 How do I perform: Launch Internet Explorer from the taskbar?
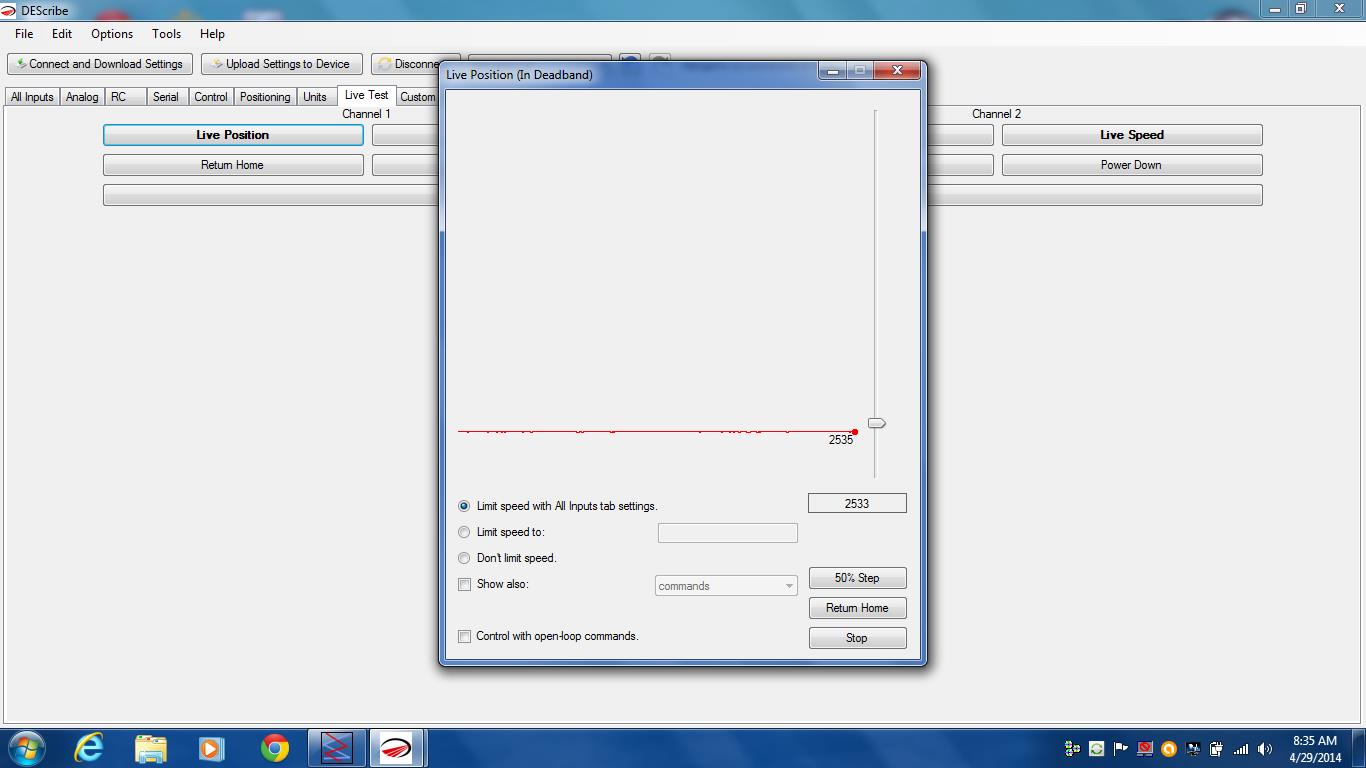click(89, 748)
